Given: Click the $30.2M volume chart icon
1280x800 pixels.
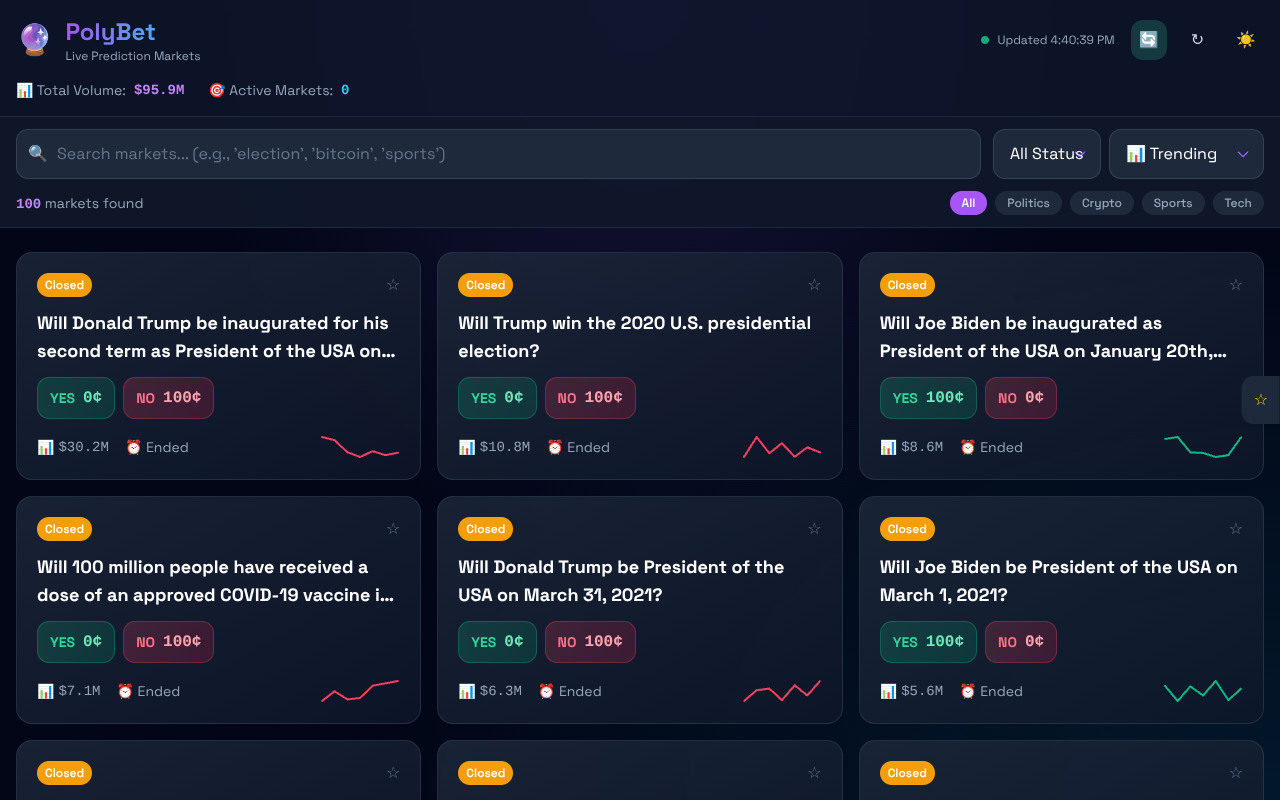Looking at the screenshot, I should pyautogui.click(x=45, y=447).
